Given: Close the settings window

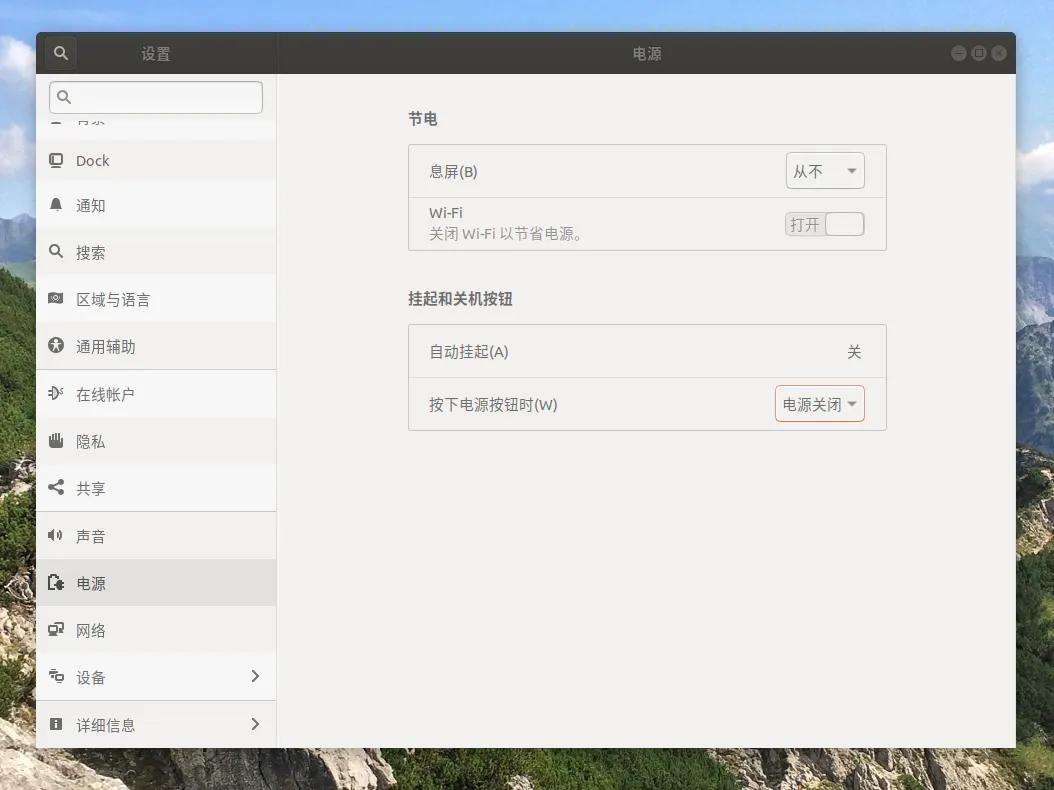Looking at the screenshot, I should click(x=1000, y=53).
